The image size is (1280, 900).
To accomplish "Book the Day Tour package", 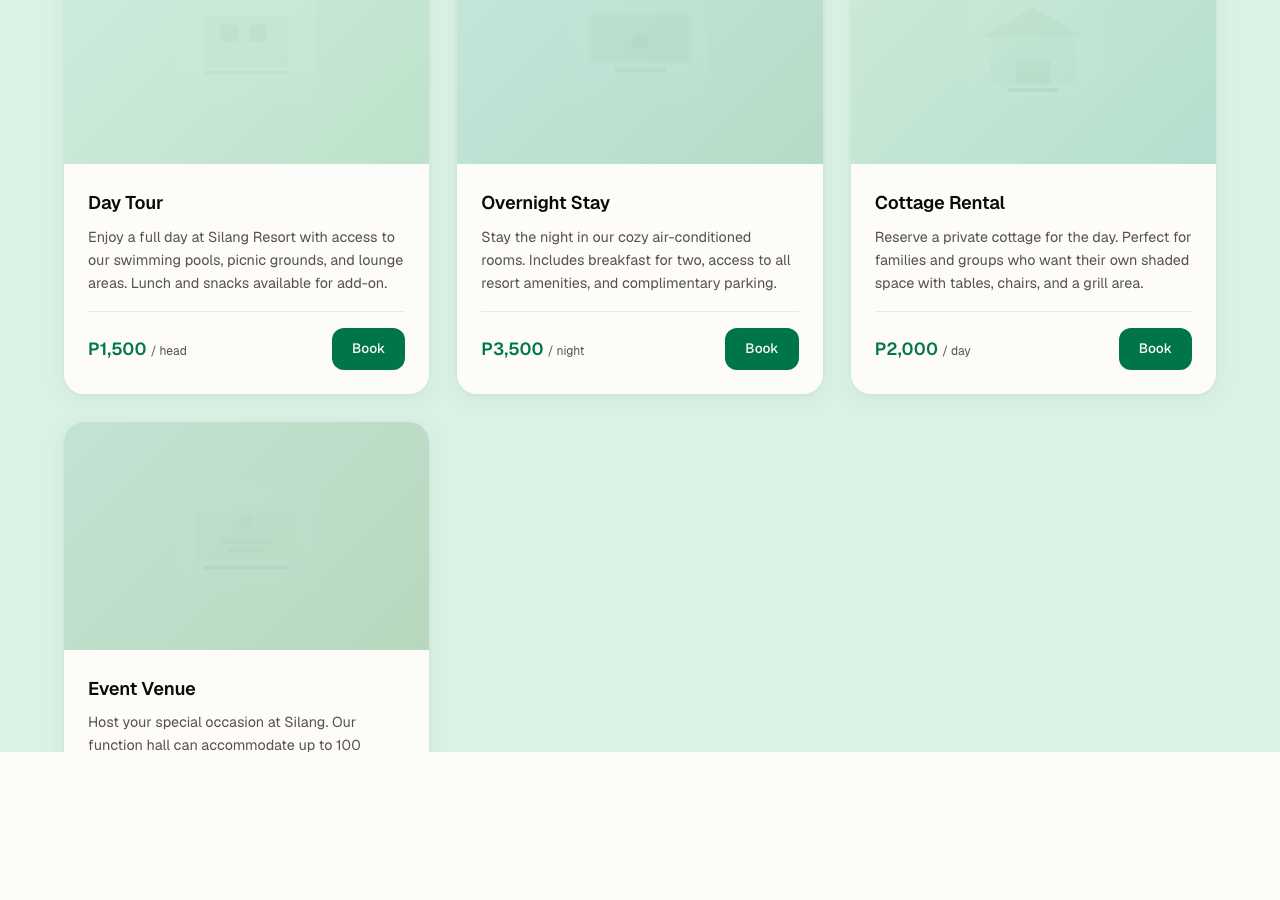I will (x=368, y=349).
